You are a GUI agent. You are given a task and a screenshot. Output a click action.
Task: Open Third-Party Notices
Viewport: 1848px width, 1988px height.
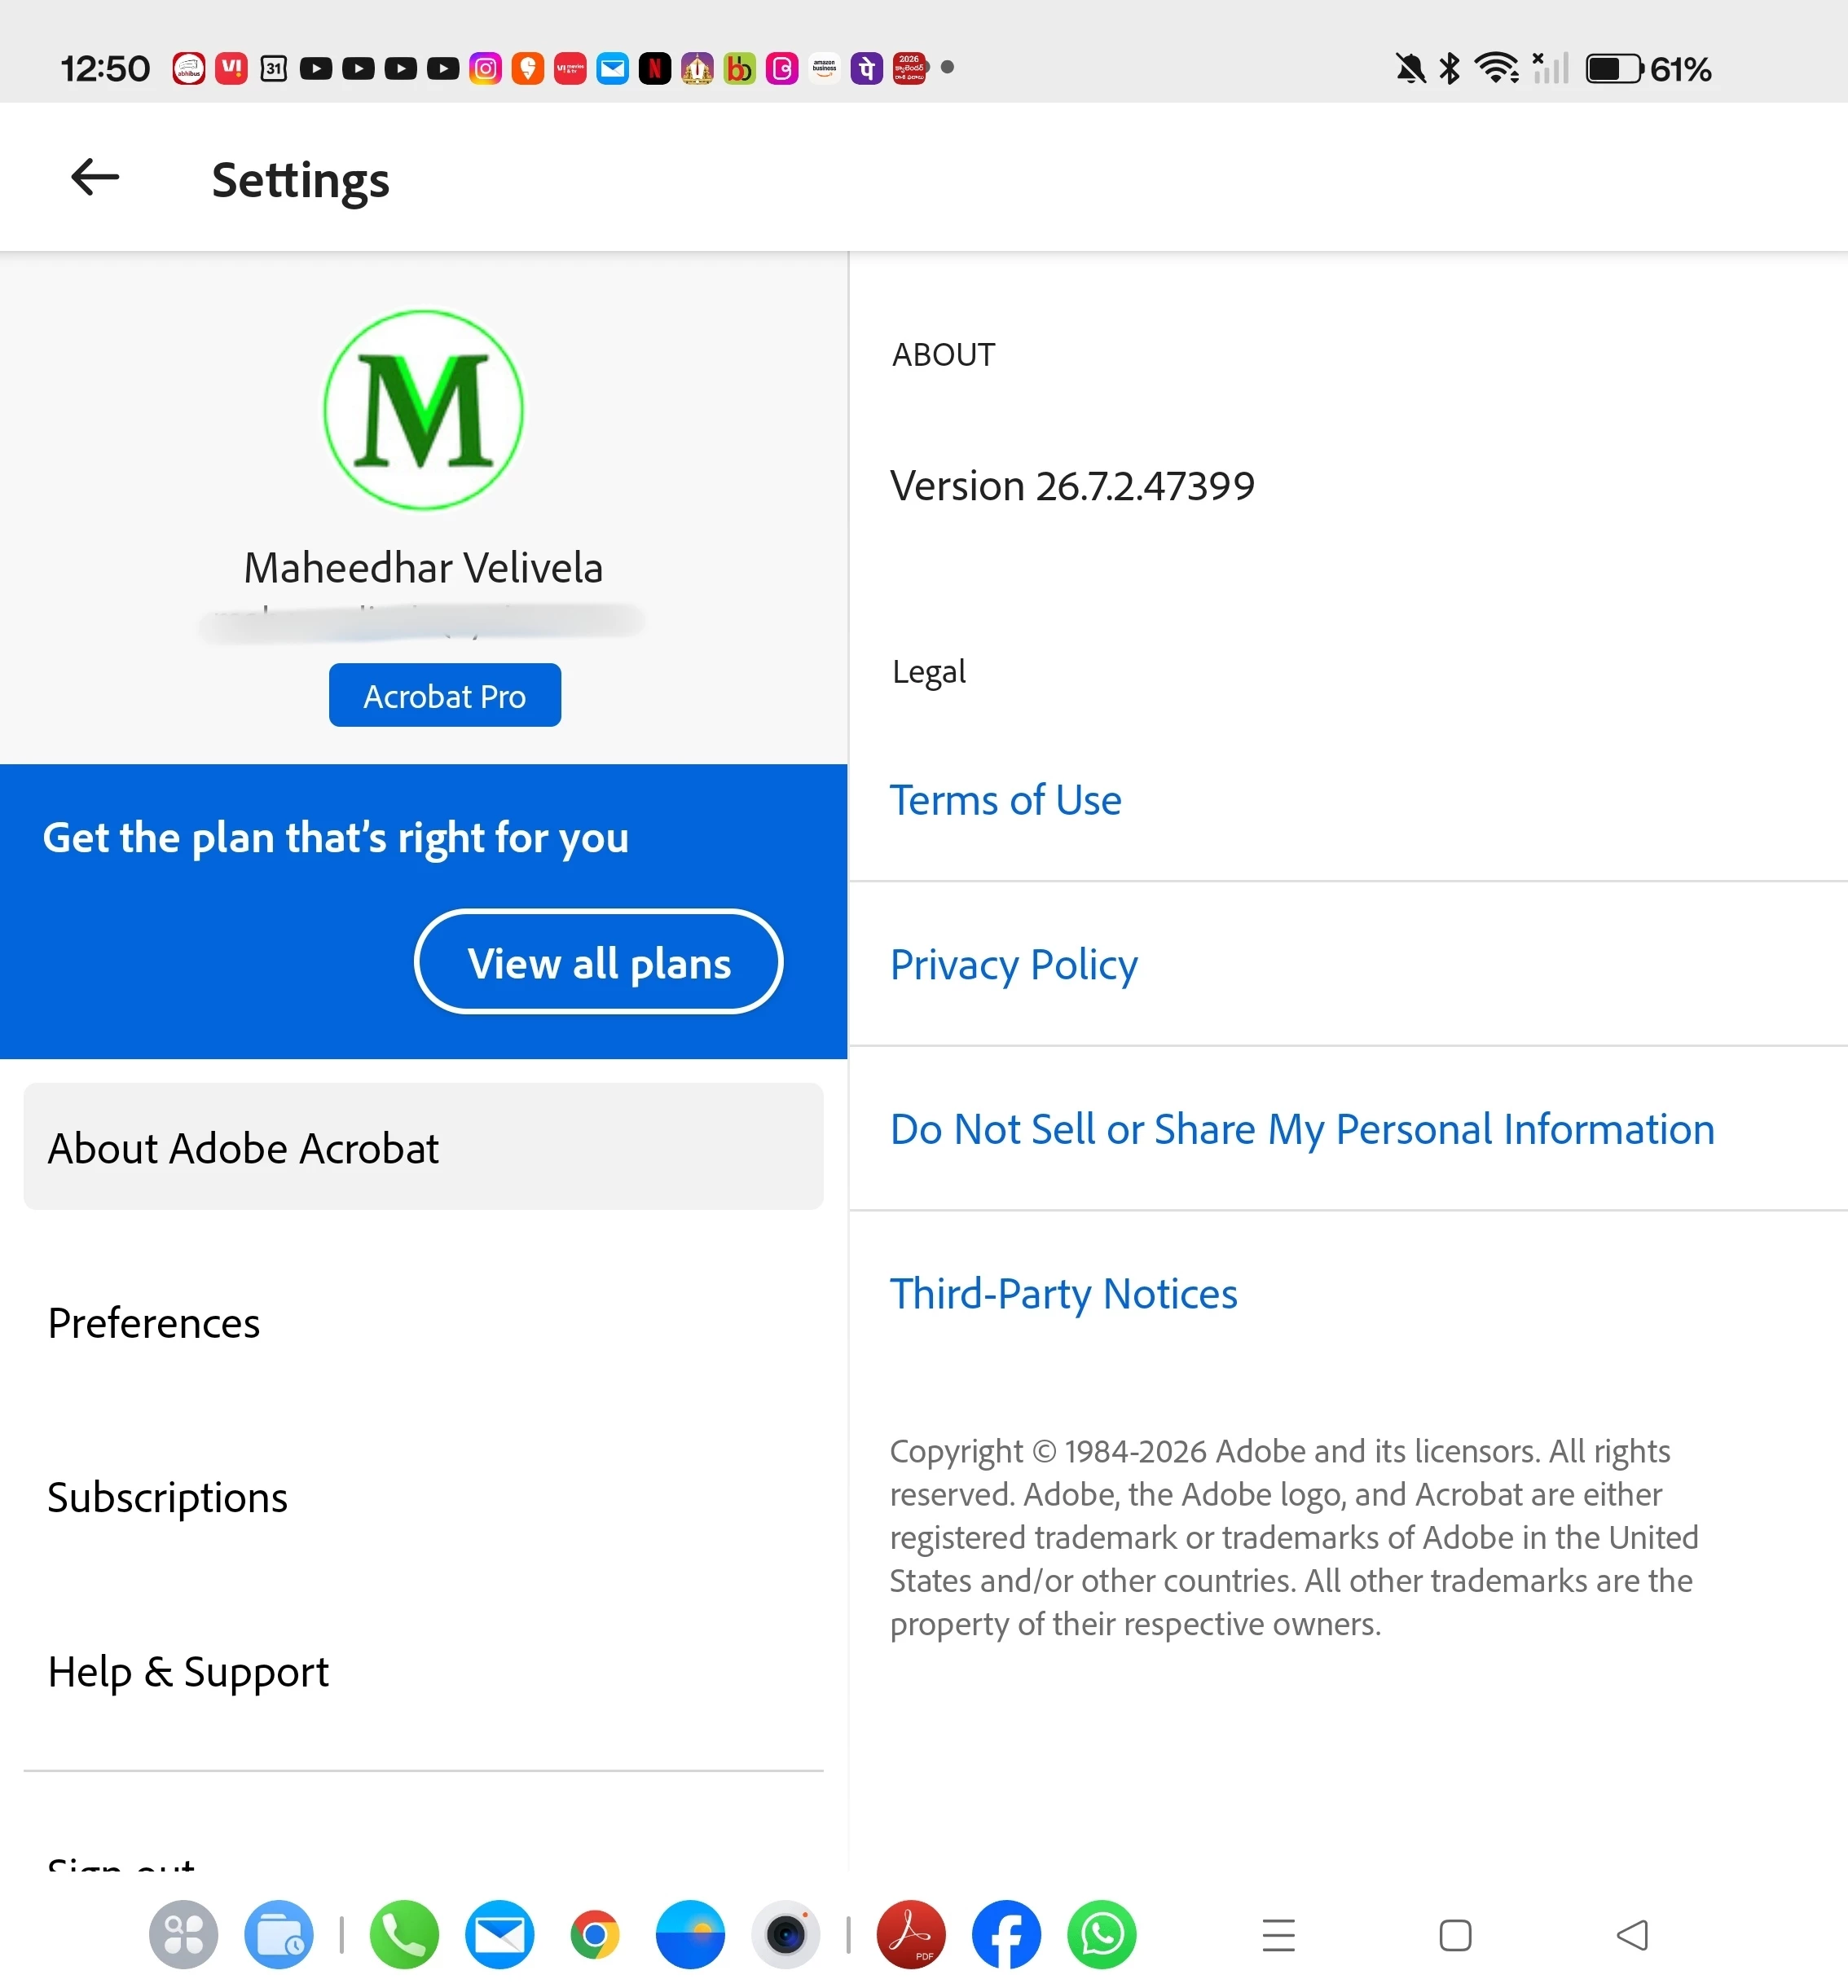1064,1294
